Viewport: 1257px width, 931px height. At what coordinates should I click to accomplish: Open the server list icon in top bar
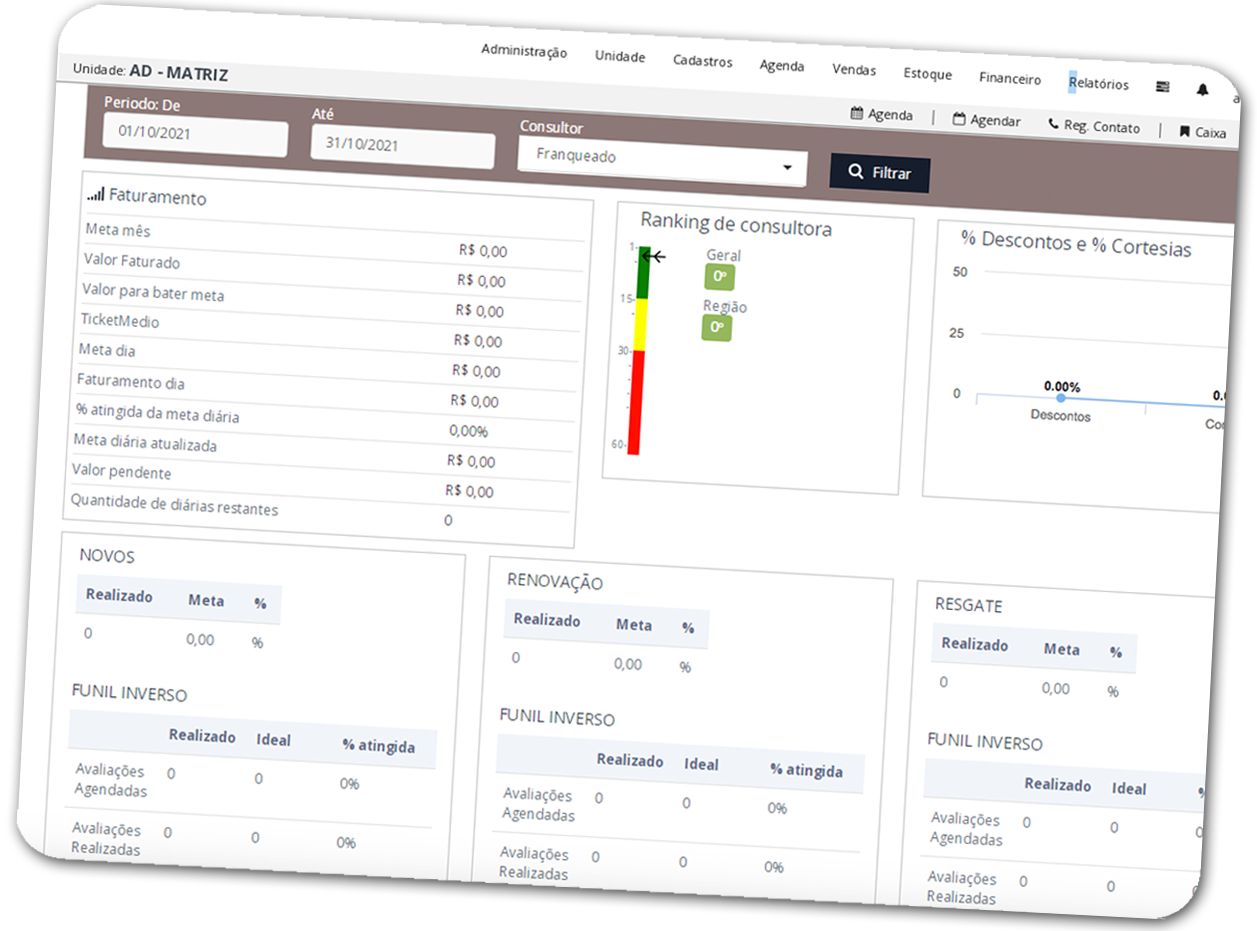pos(1162,87)
